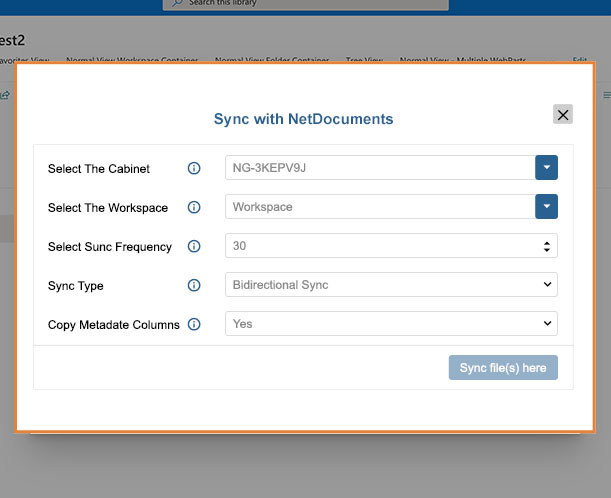Expand the Copy Metadate Columns Yes dropdown
Screen dimensions: 611x498
391,323
